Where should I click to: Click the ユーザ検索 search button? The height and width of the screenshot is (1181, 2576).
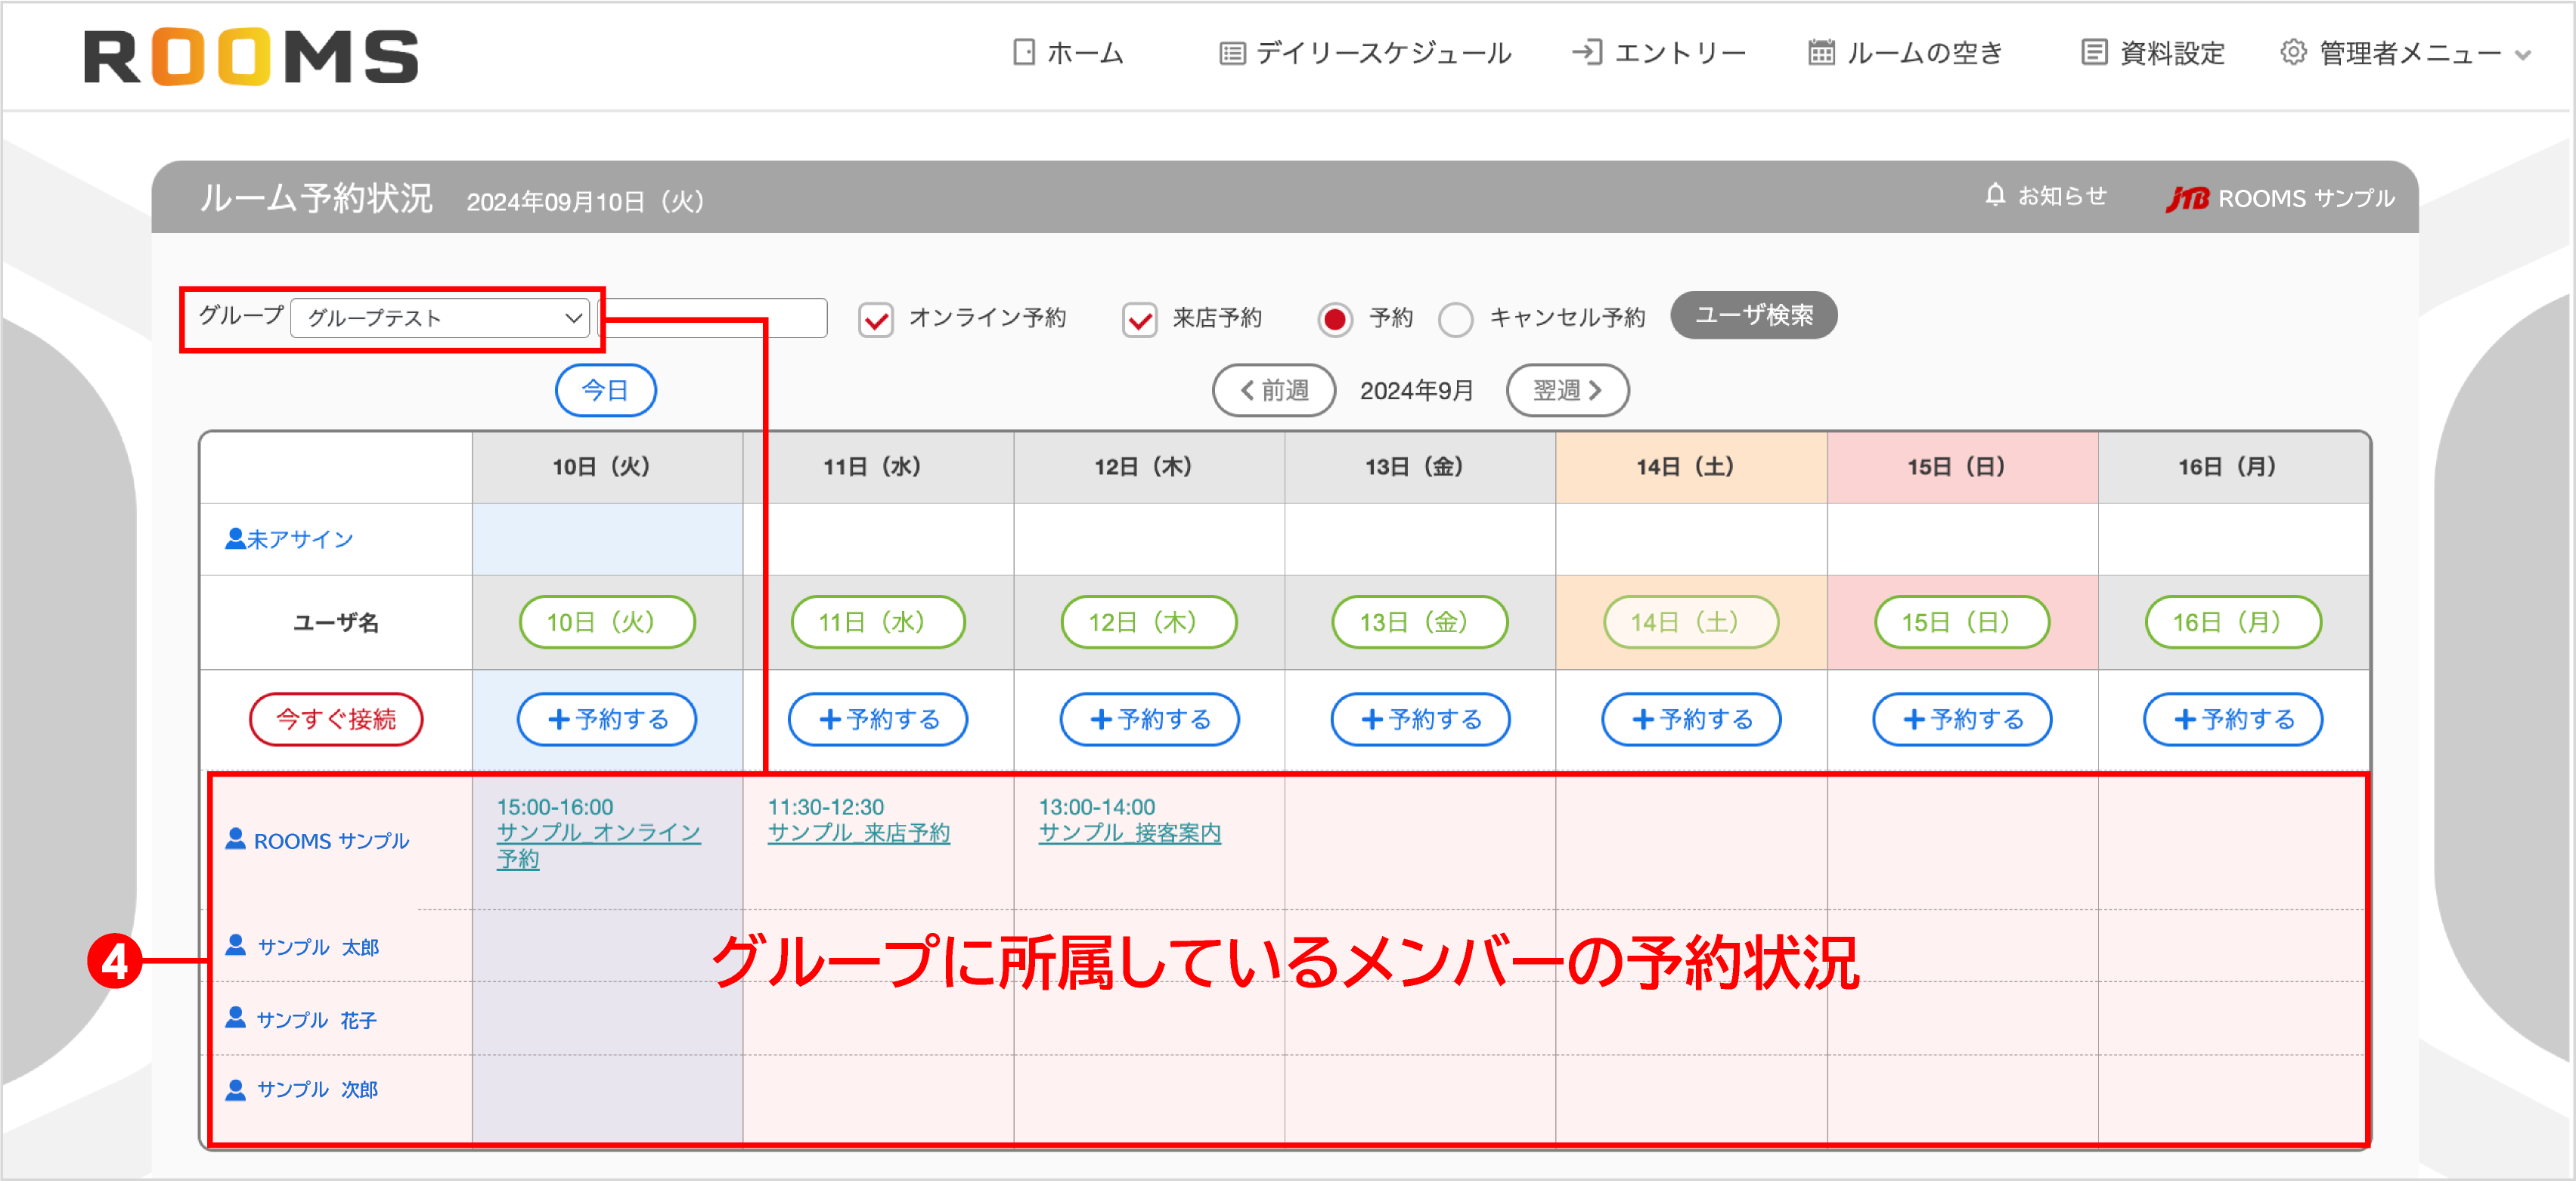[x=1752, y=315]
